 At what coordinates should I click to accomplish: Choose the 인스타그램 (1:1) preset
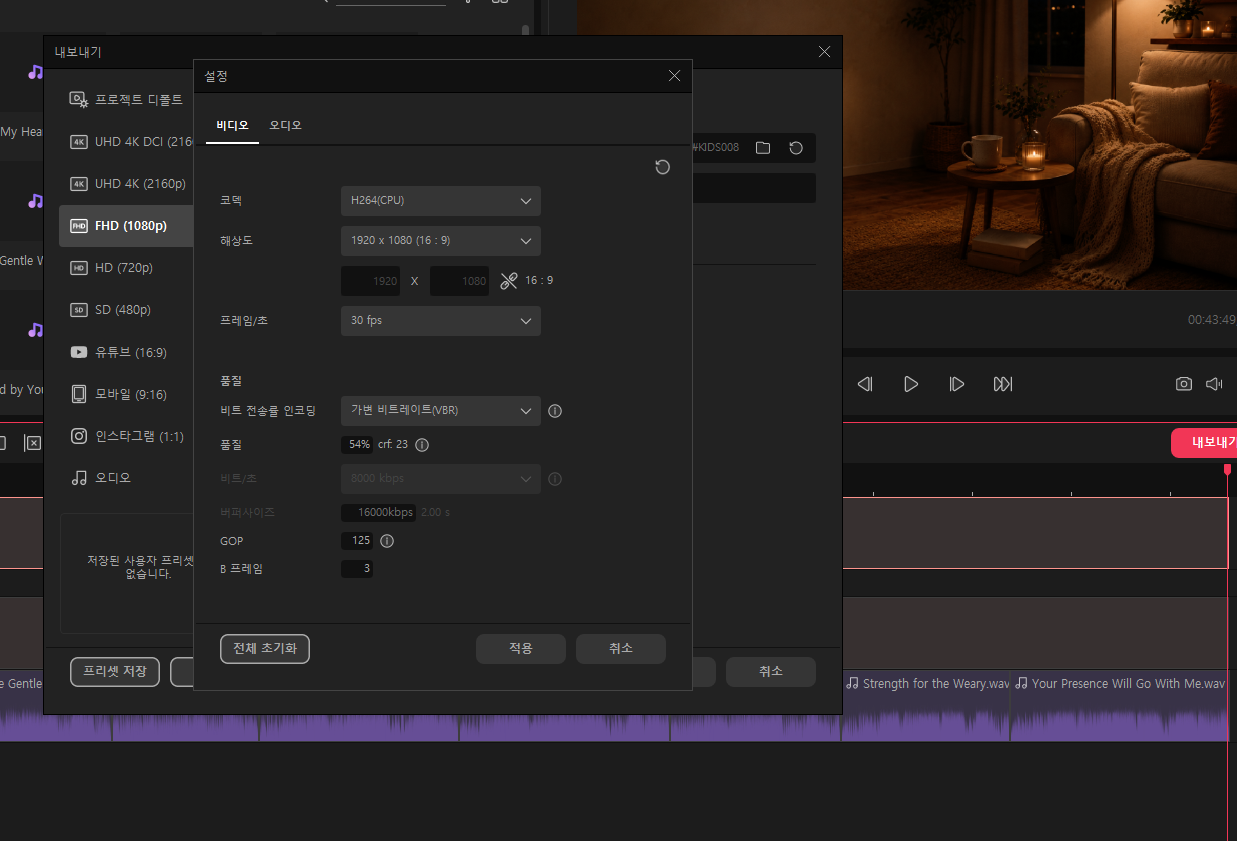click(127, 436)
